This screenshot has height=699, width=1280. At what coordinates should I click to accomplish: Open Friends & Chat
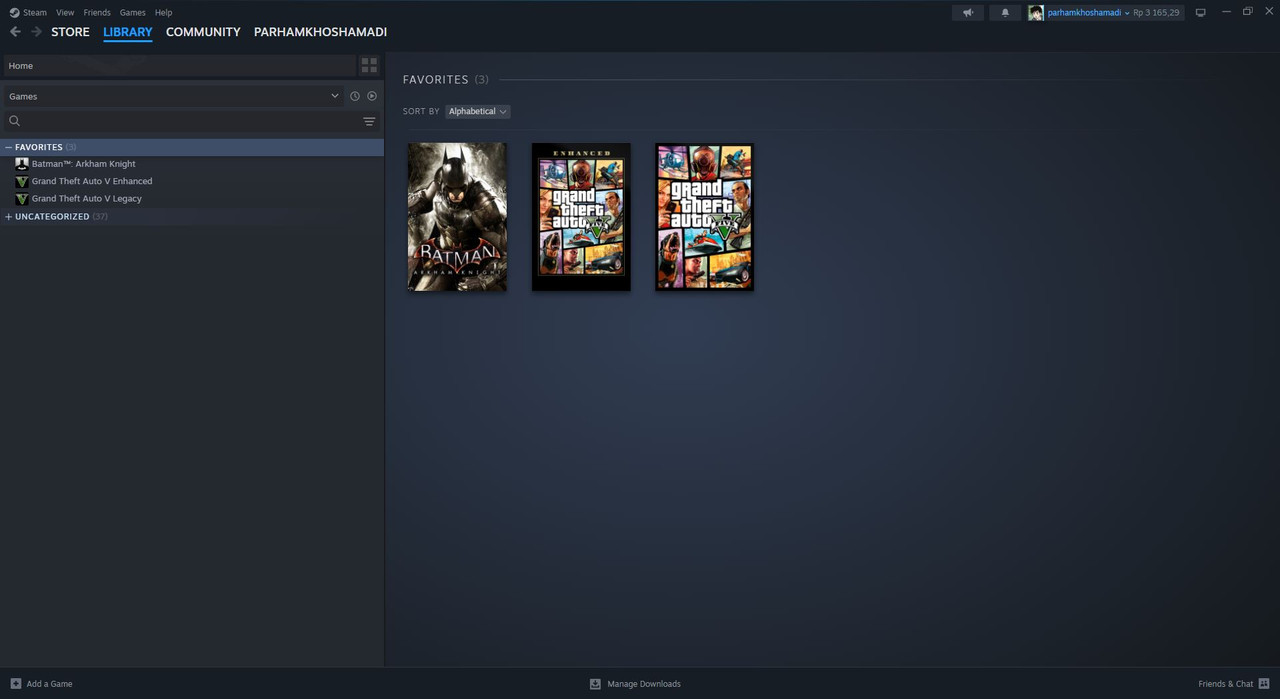coord(1225,684)
